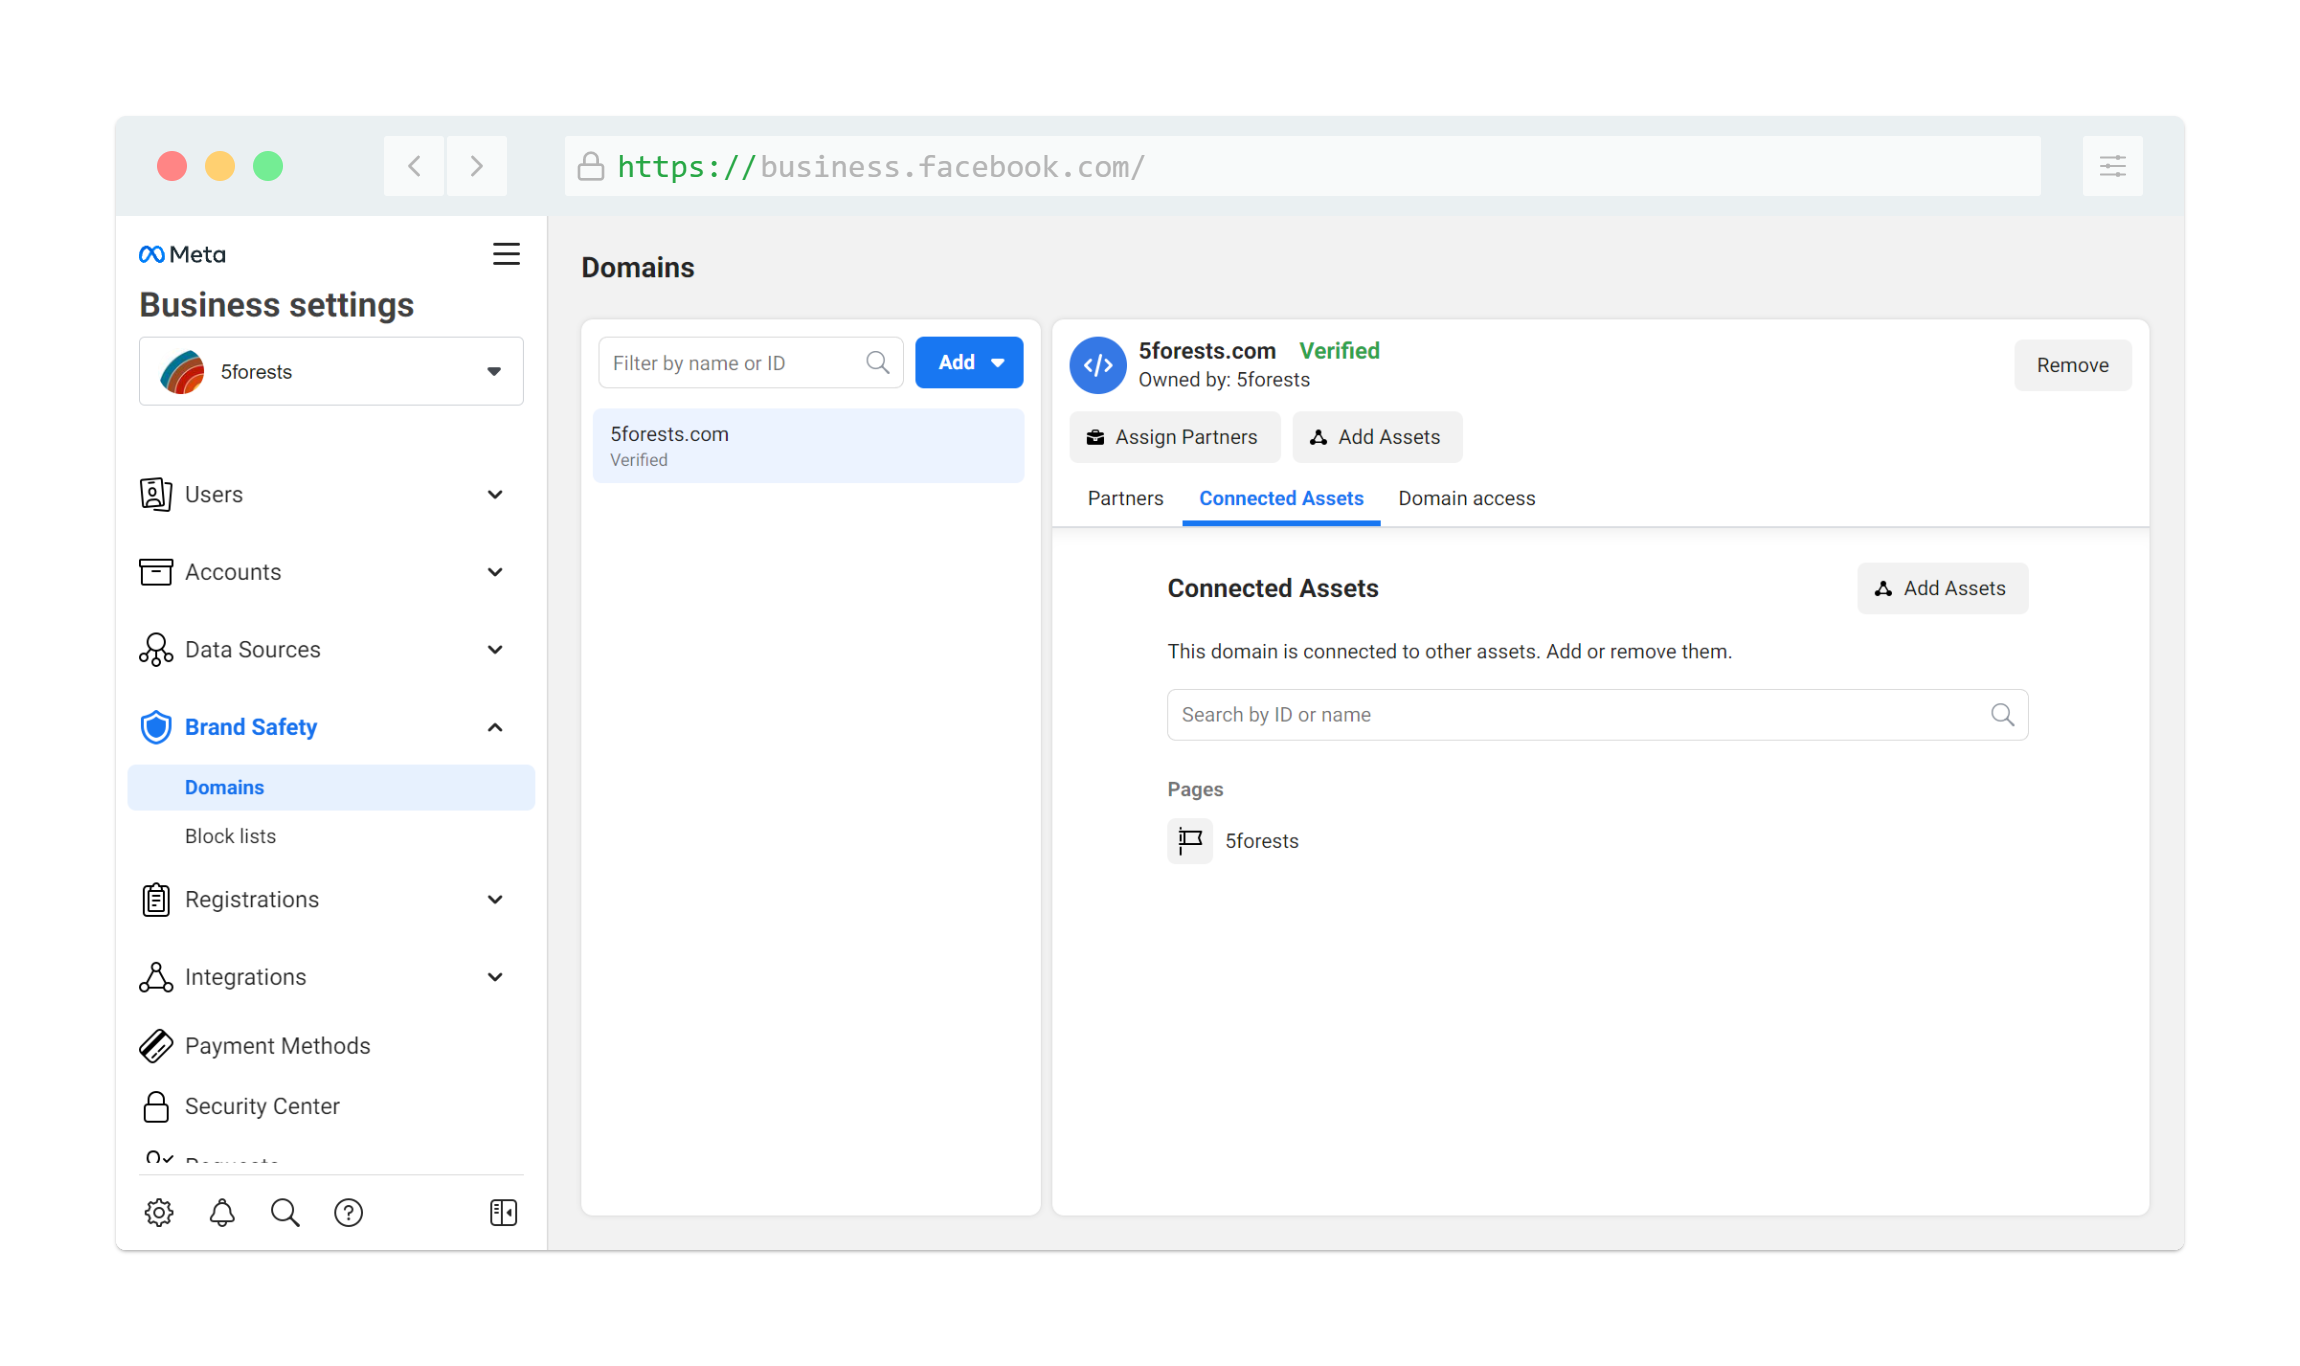Click the Remove domain button
This screenshot has height=1366, width=2300.
2072,365
